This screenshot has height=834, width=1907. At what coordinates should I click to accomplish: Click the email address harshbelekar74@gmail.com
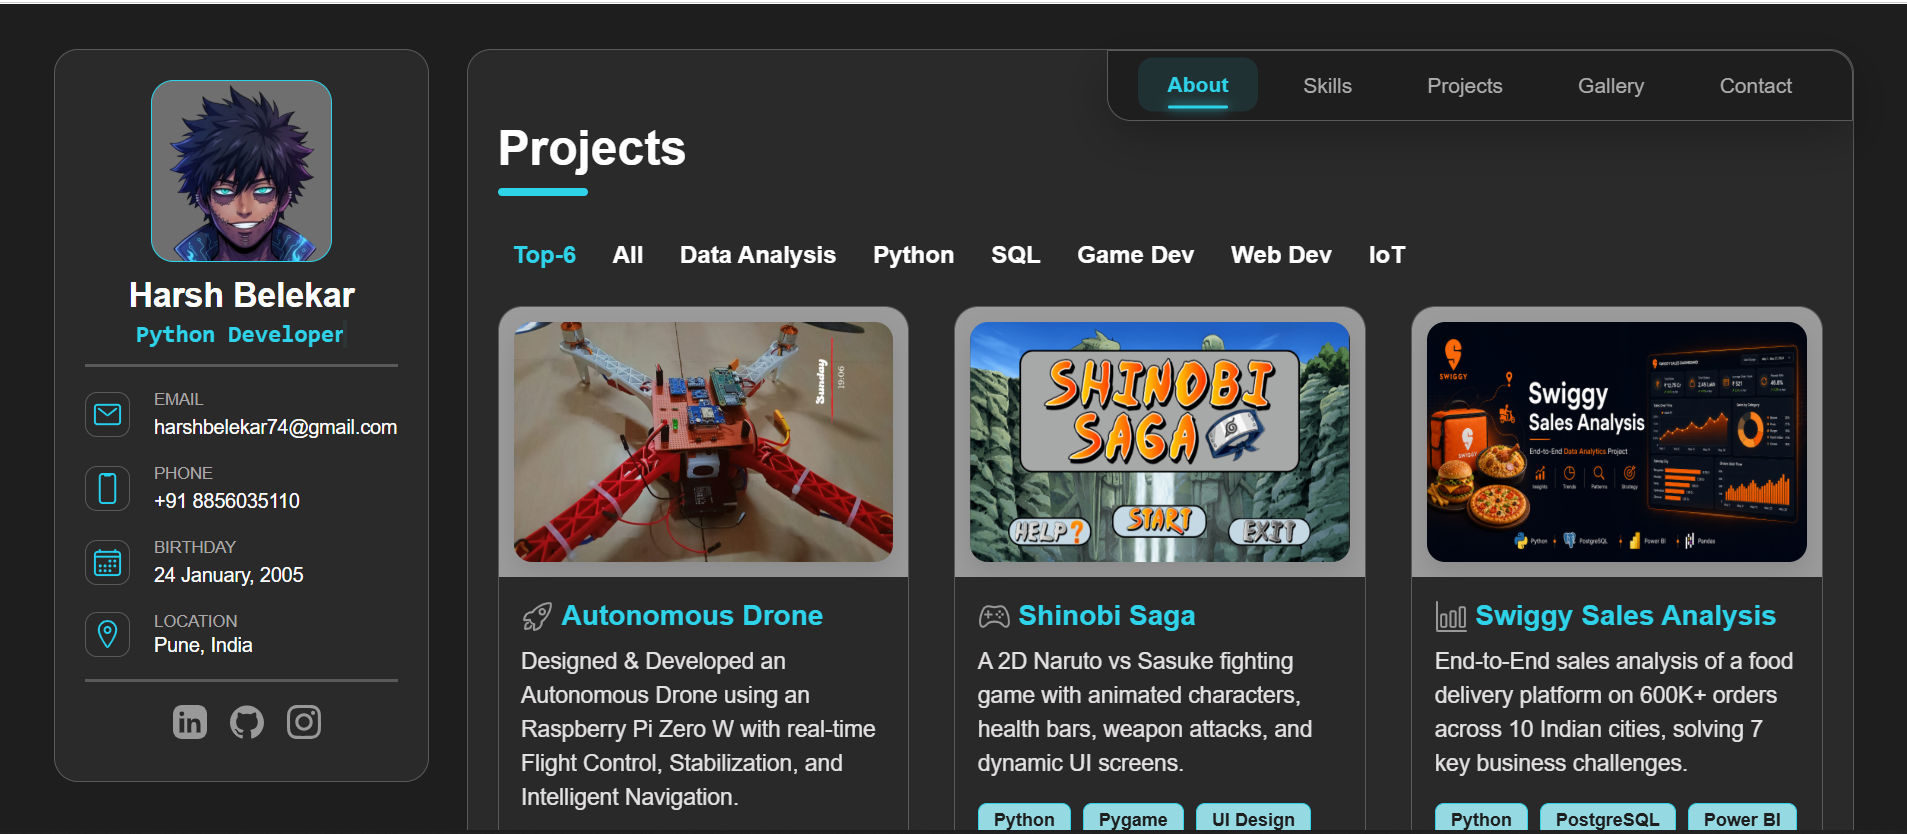click(x=276, y=427)
